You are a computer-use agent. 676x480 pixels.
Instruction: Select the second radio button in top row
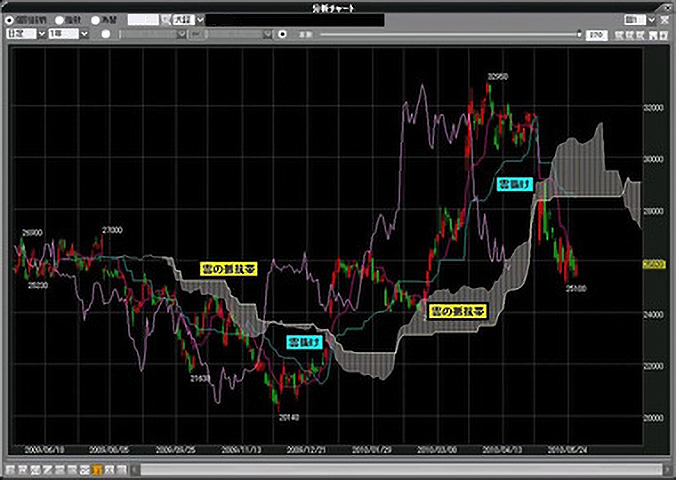60,19
